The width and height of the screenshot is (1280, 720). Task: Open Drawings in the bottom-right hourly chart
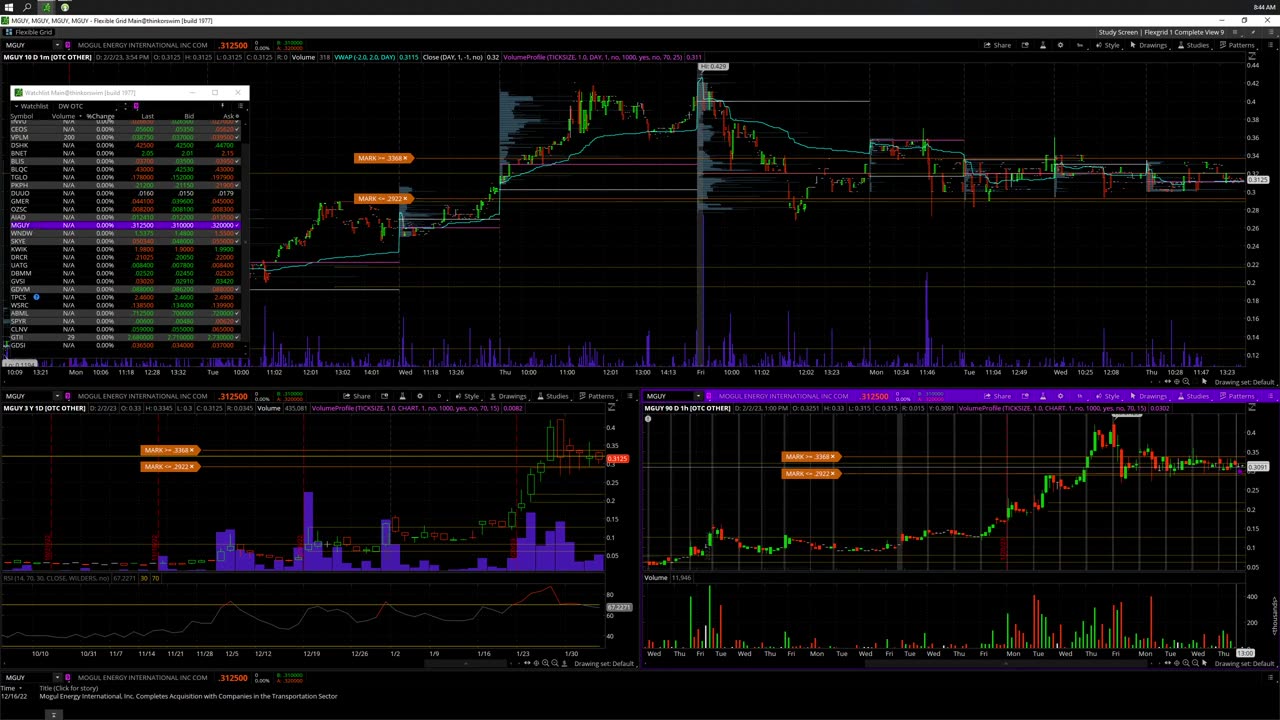[x=1148, y=396]
